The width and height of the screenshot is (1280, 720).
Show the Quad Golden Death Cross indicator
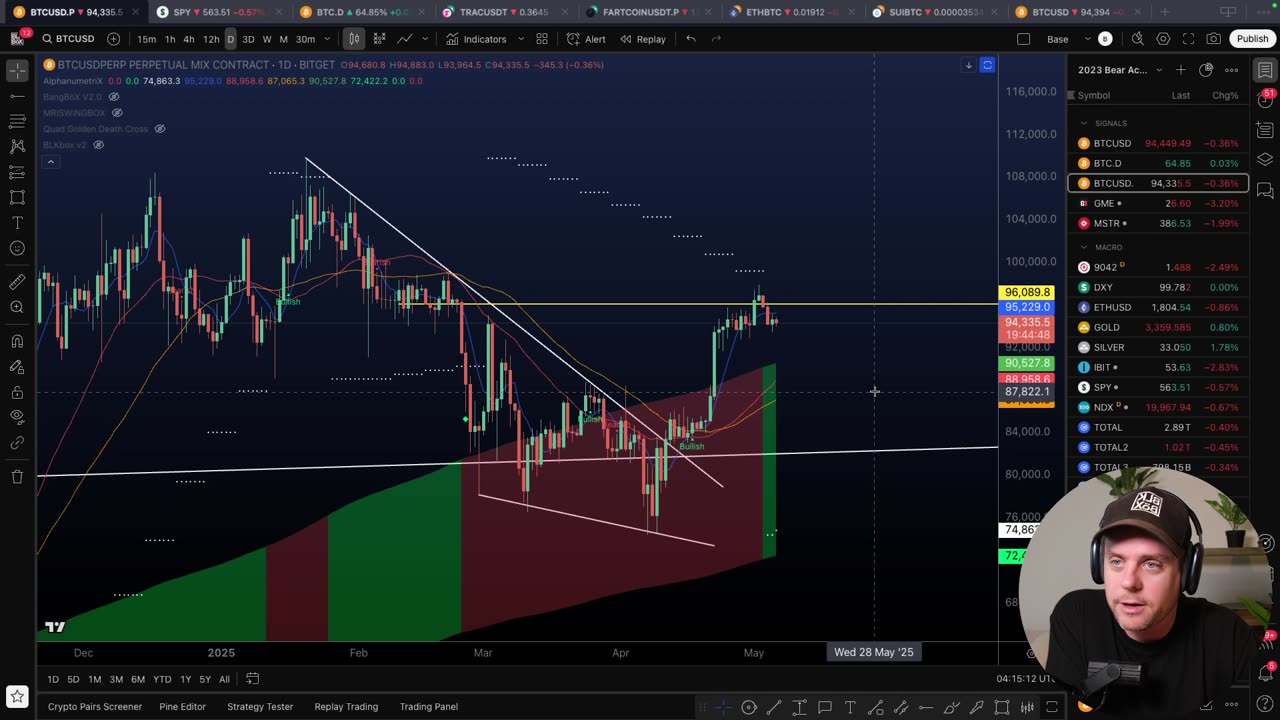[x=159, y=129]
